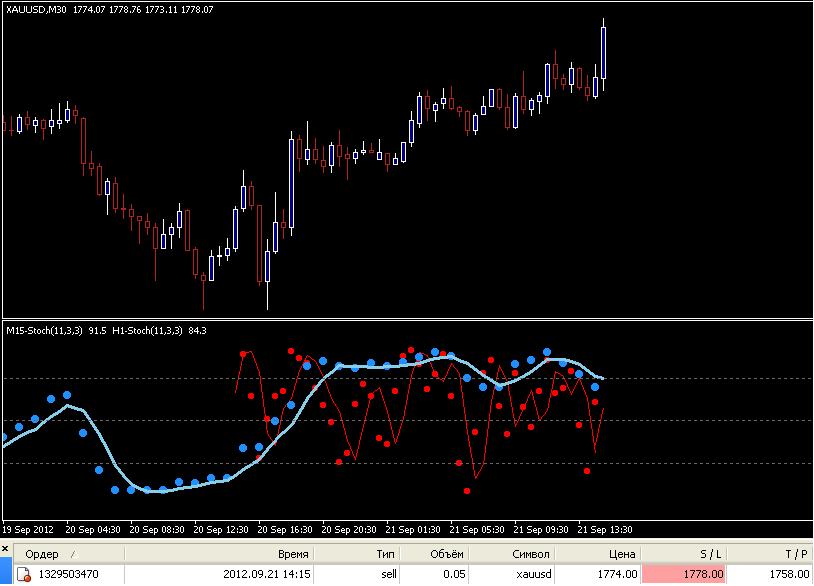Click the 21 Sep 13:30 time label
Screen dimensions: 814x586
coord(605,529)
